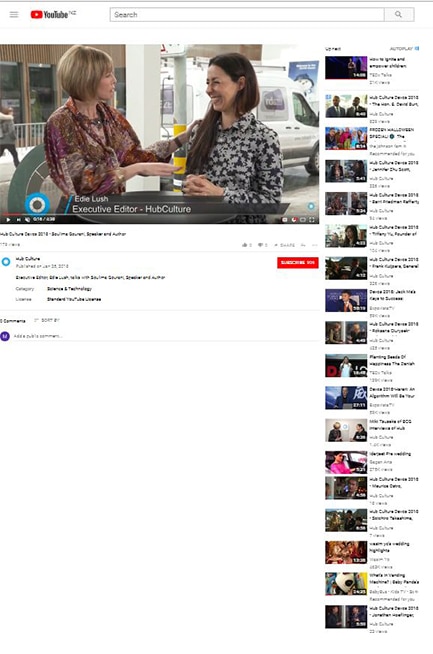This screenshot has width=433, height=654.
Task: Play the video with the play button
Action: pyautogui.click(x=8, y=219)
